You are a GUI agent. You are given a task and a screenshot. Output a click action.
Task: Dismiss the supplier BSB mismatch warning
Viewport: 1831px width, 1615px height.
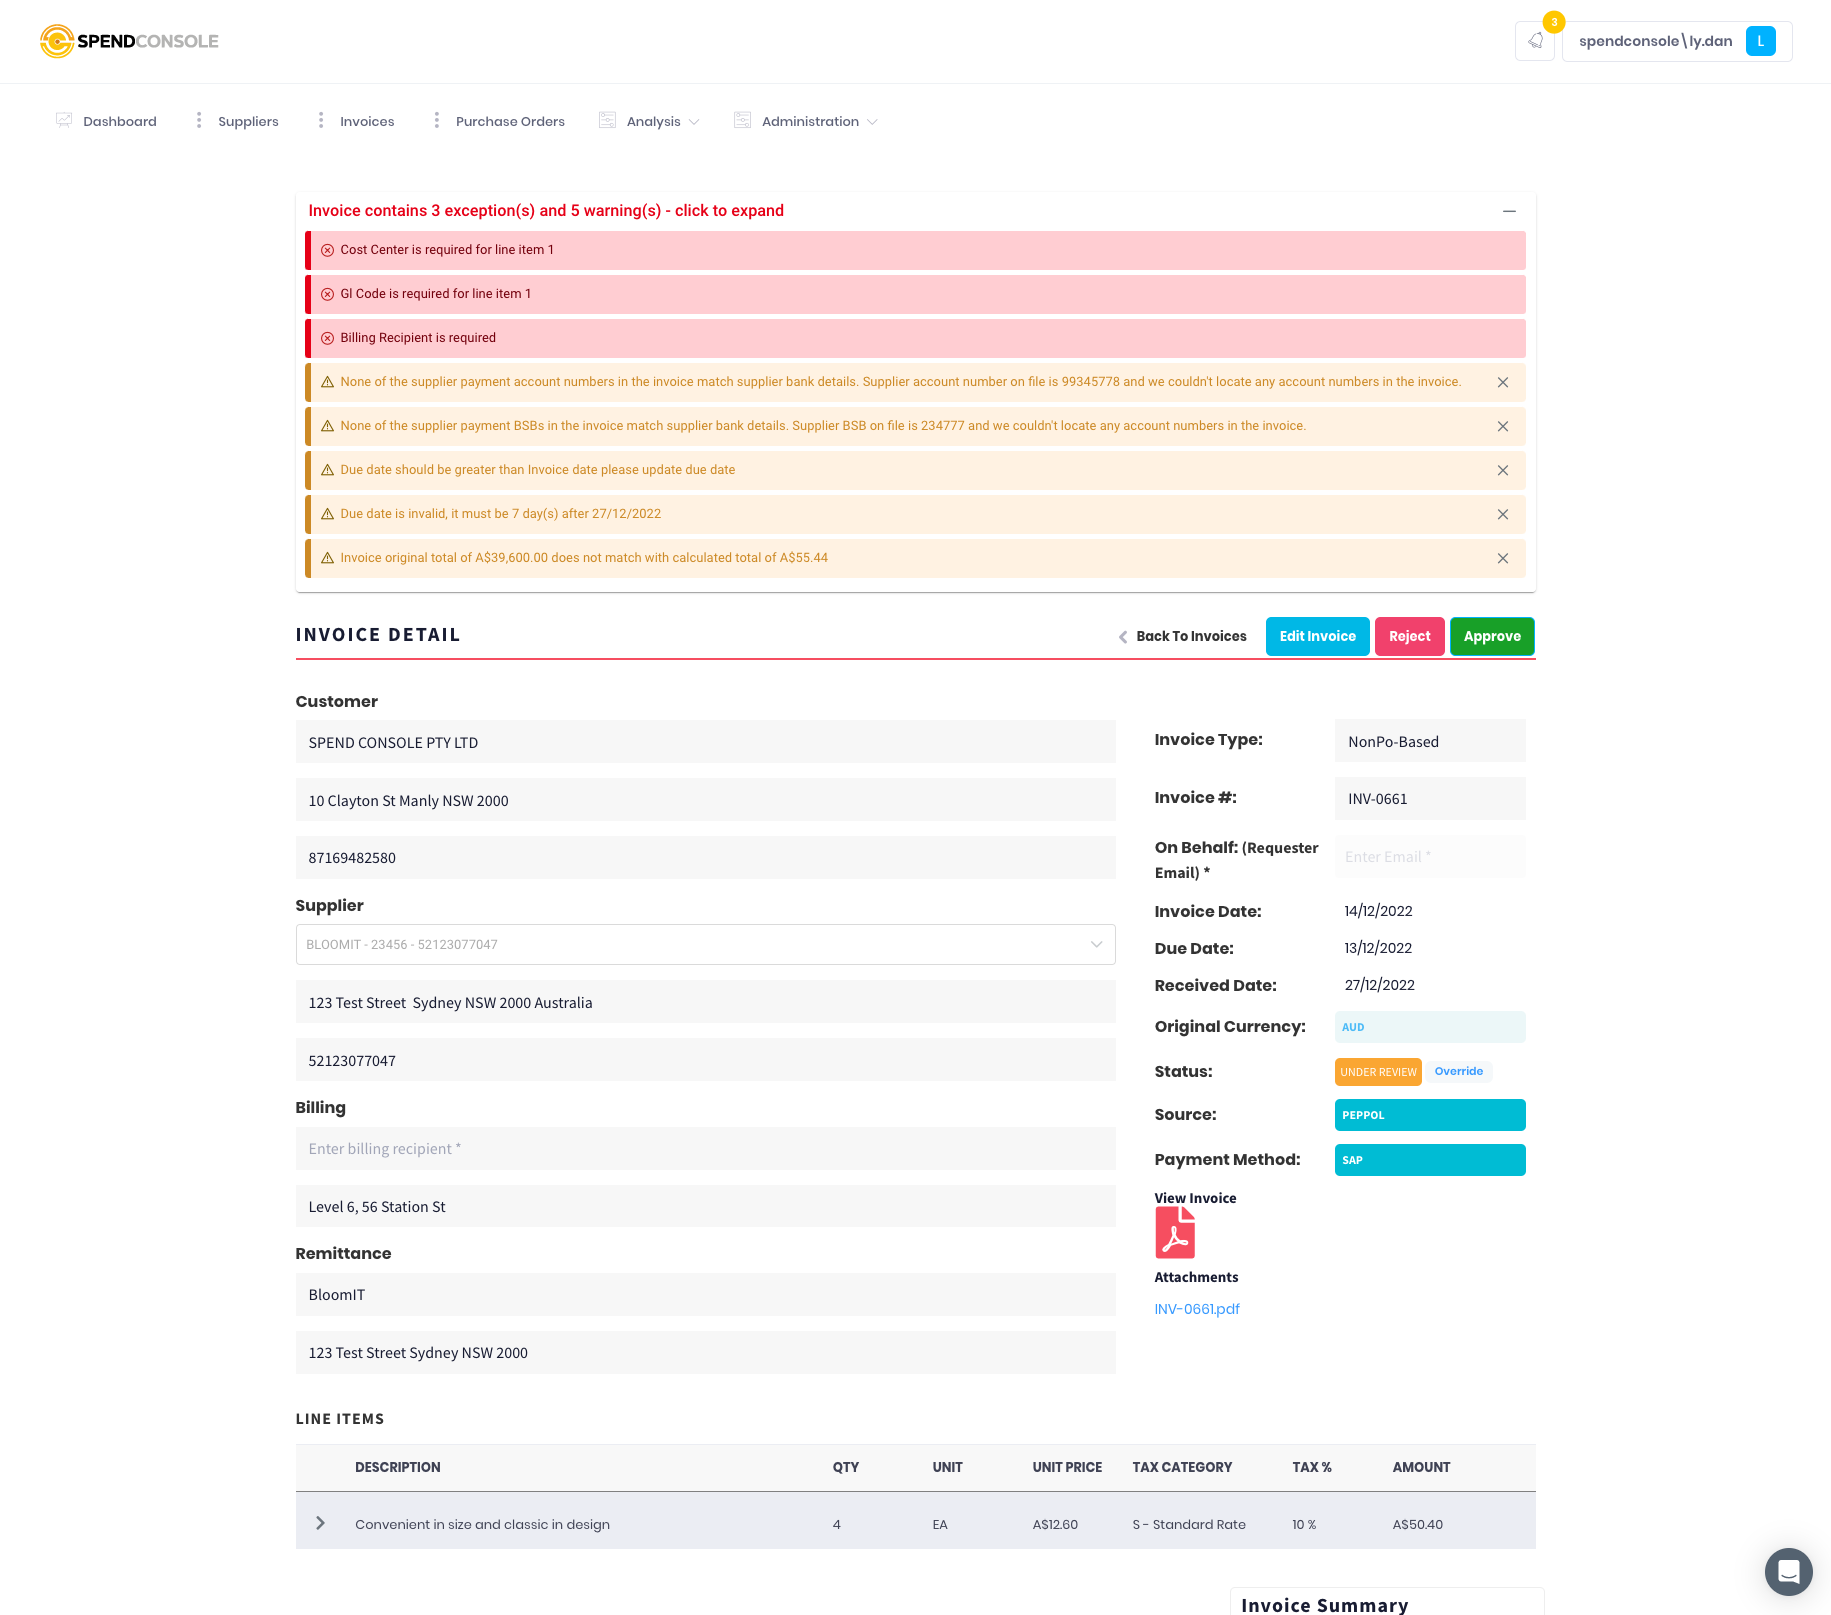tap(1503, 426)
